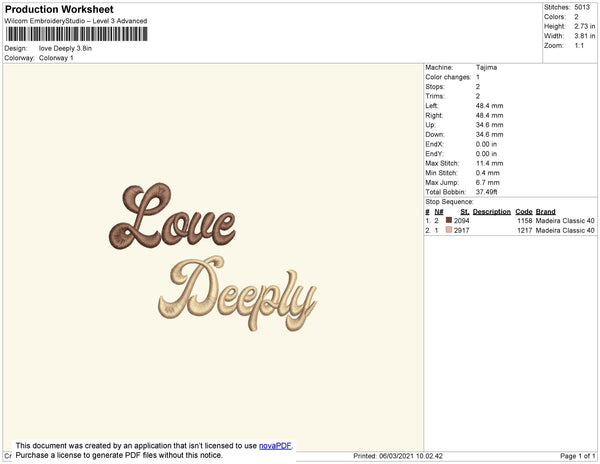The height and width of the screenshot is (464, 600).
Task: Click the Left value 48.4 mm
Action: (489, 106)
